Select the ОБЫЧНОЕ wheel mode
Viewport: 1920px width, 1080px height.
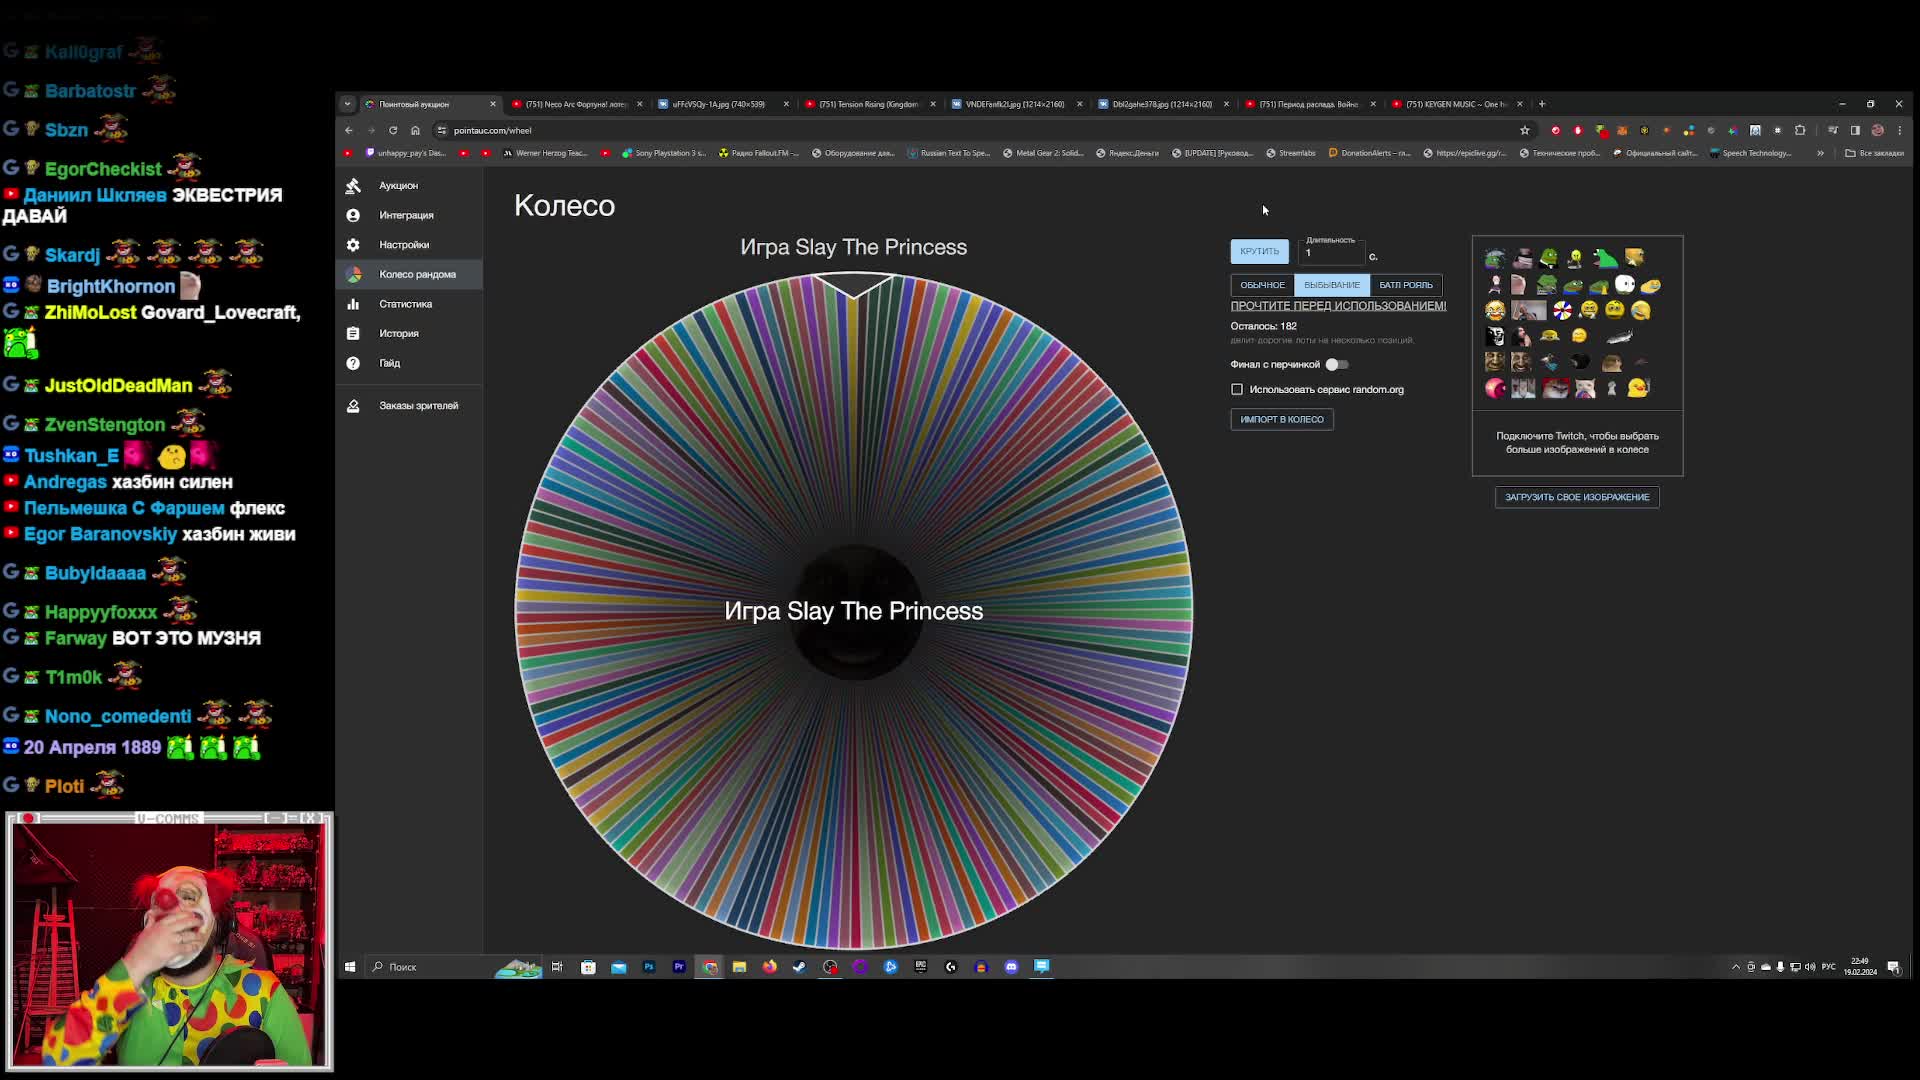(x=1262, y=285)
